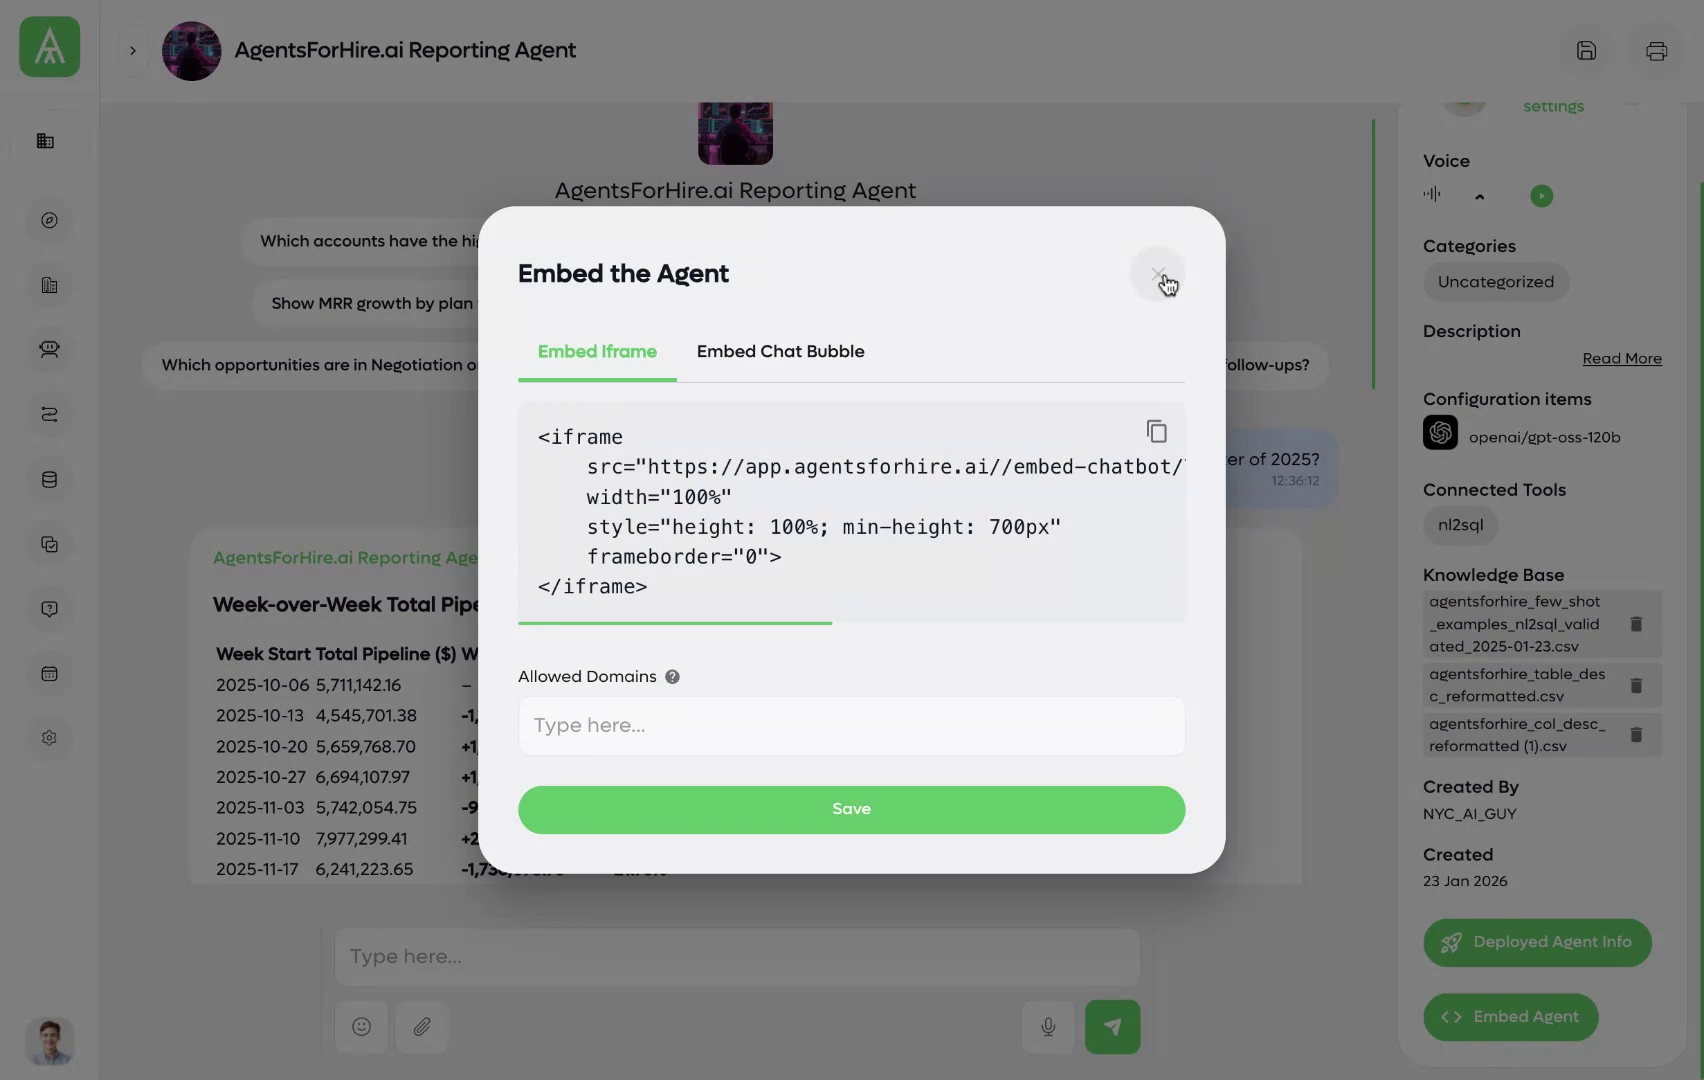Click the Embed Agent button
1704x1080 pixels.
pyautogui.click(x=1510, y=1017)
